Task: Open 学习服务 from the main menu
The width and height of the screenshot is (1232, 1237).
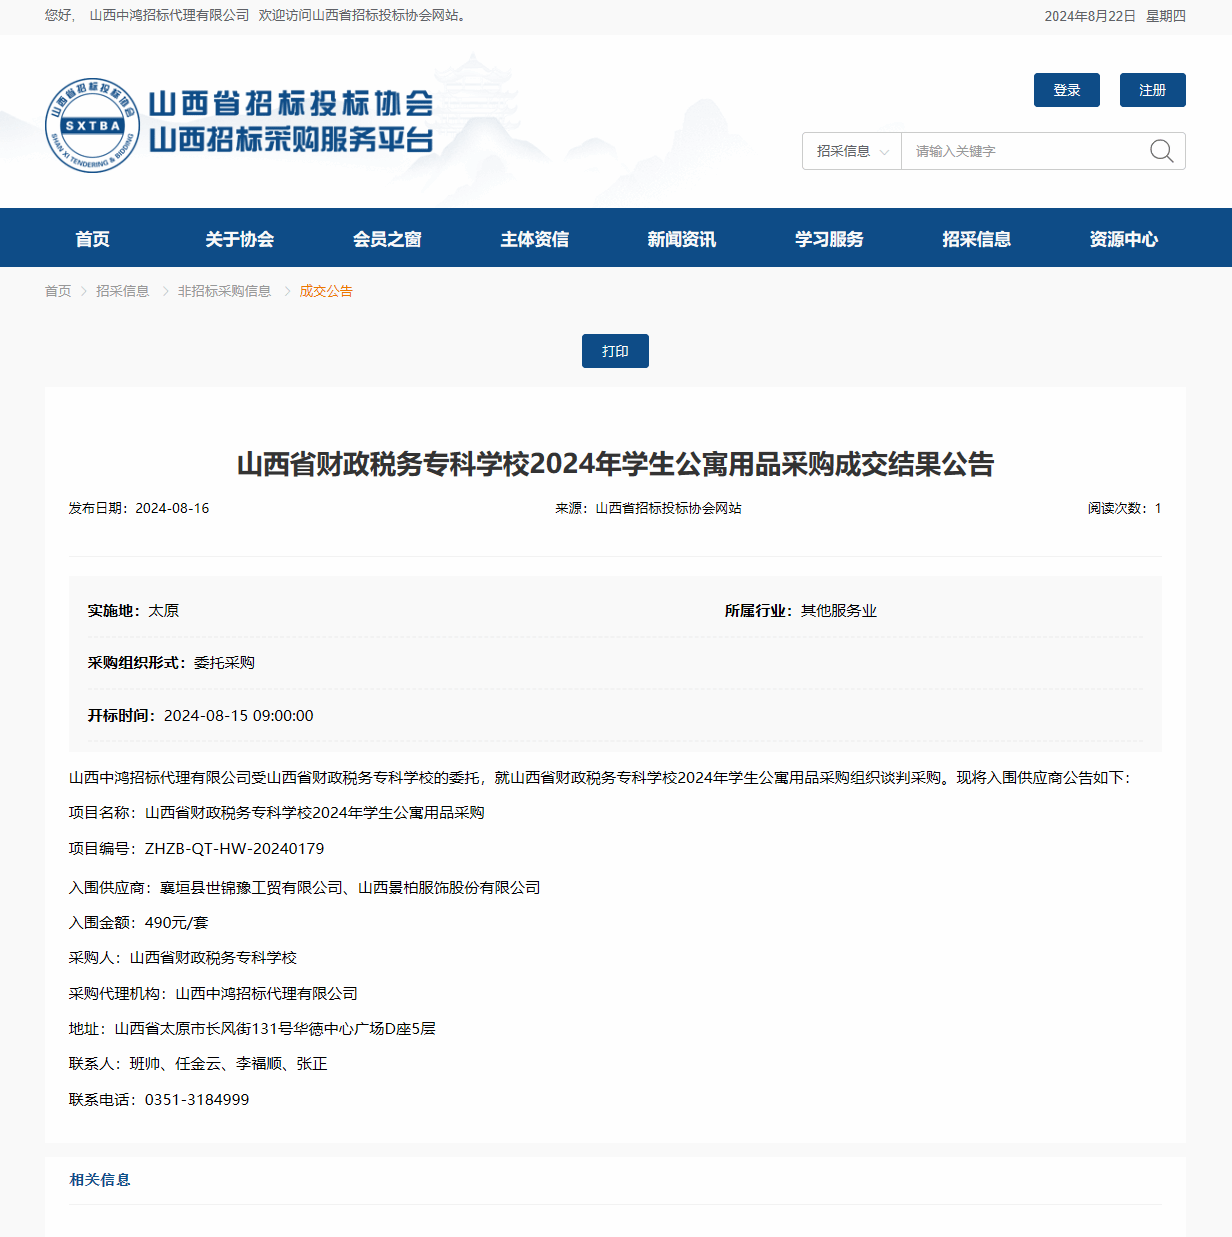Action: (829, 239)
